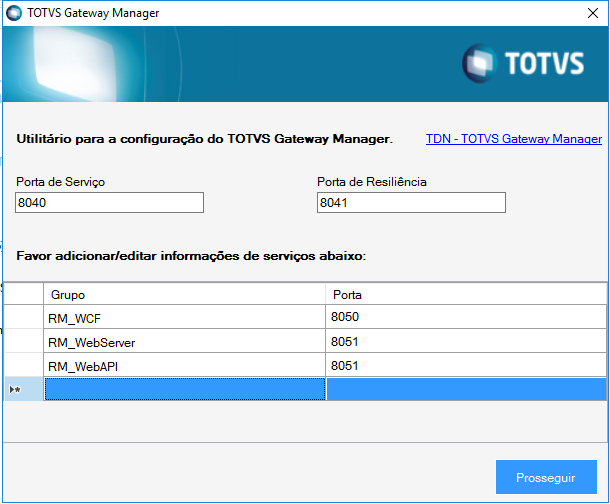This screenshot has height=504, width=610.
Task: Click the TOTVS logo in the banner
Action: coord(523,63)
